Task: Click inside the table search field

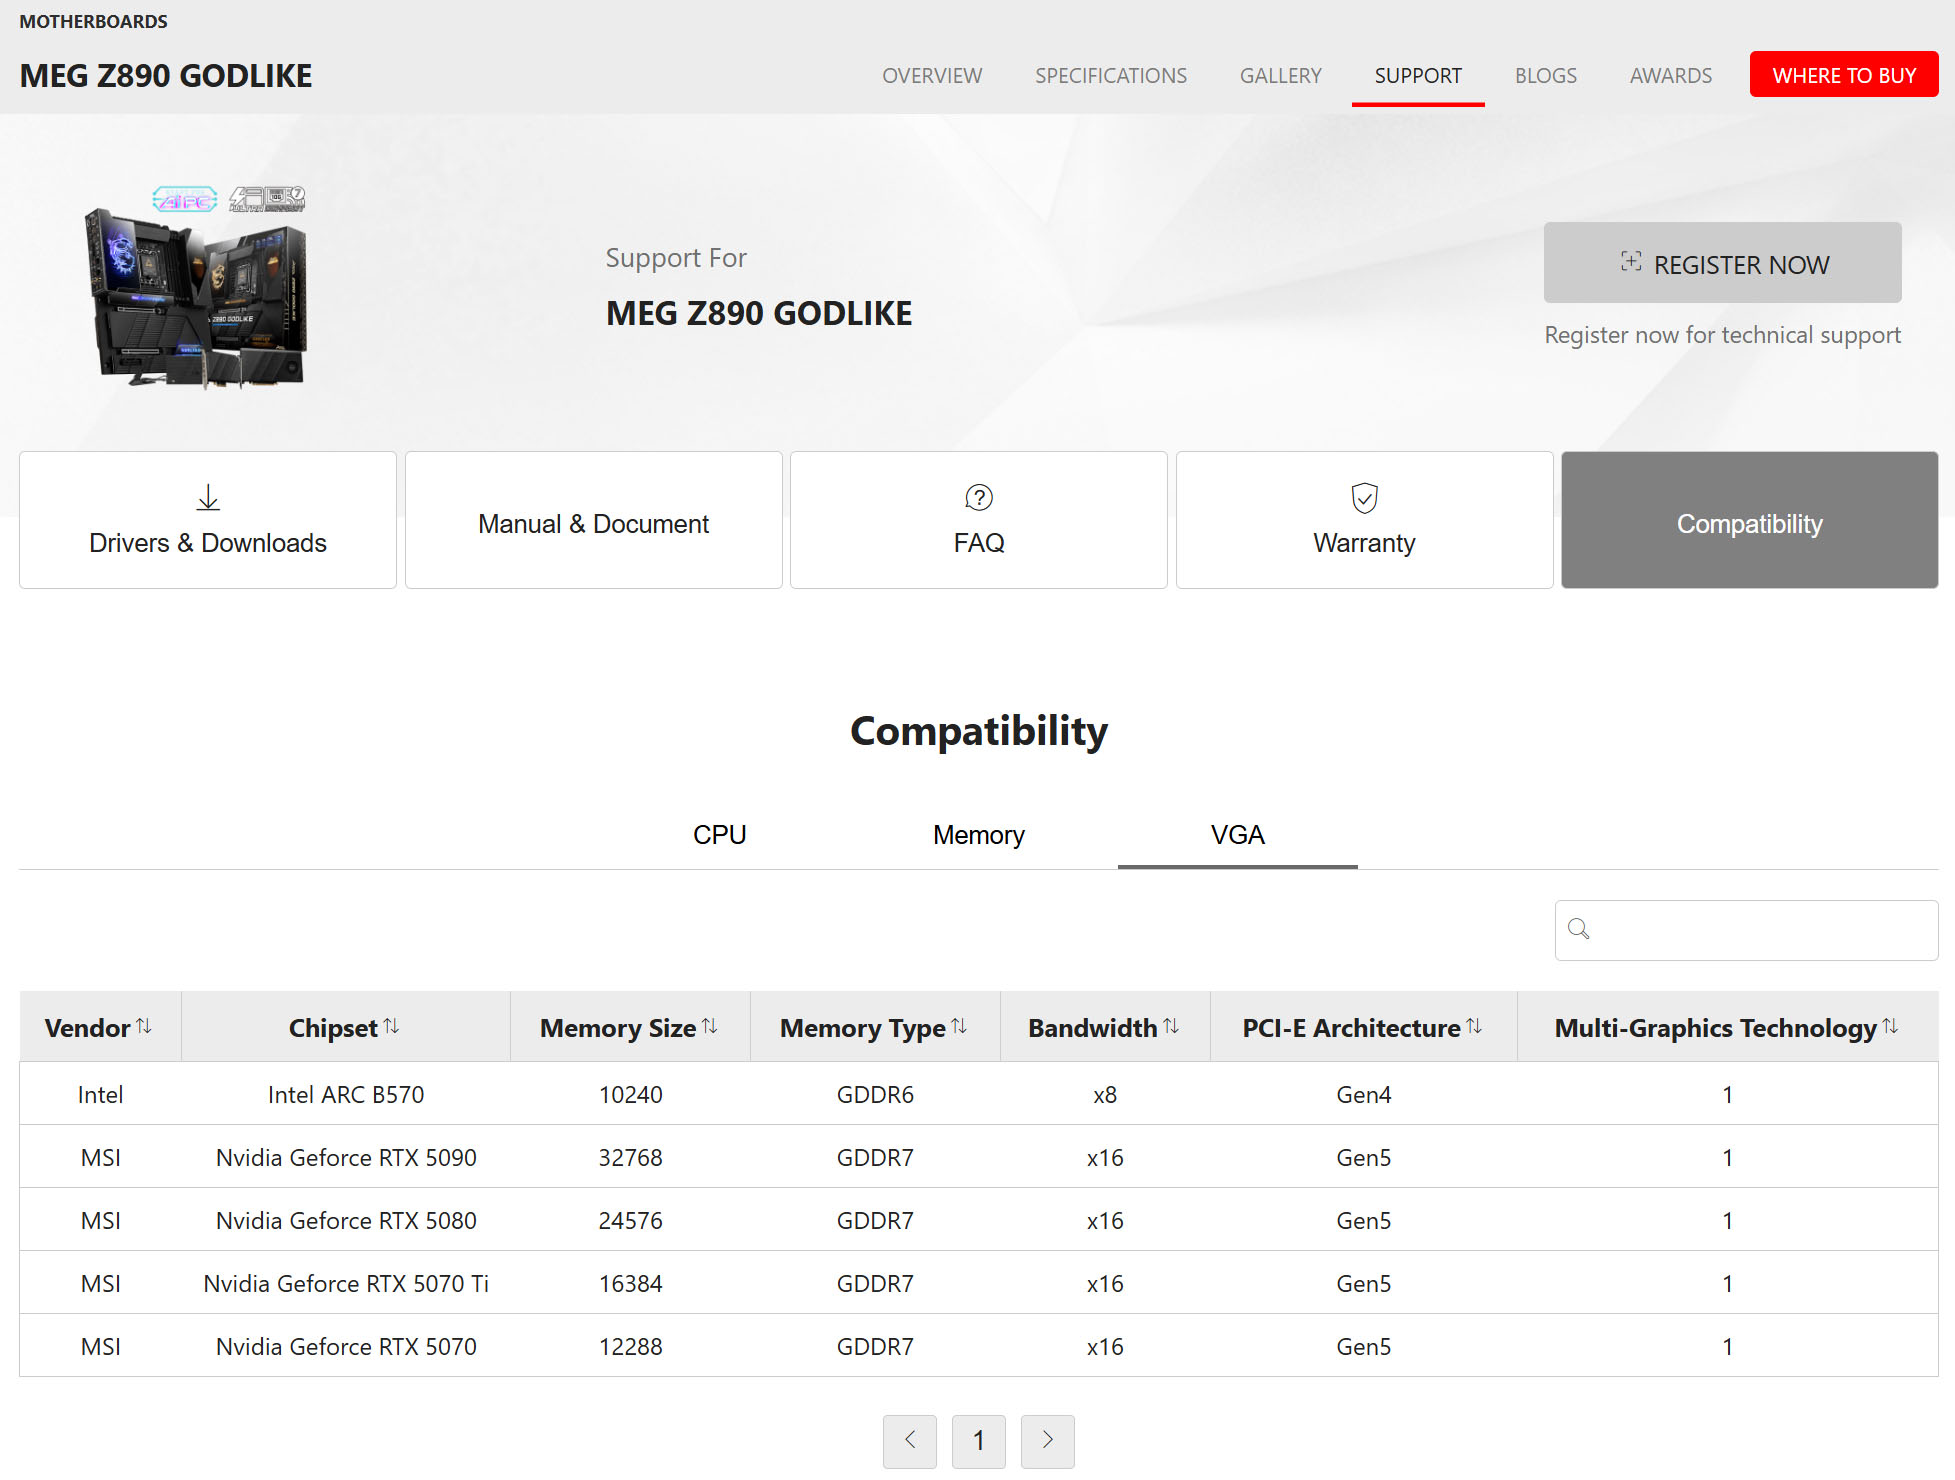Action: 1760,930
